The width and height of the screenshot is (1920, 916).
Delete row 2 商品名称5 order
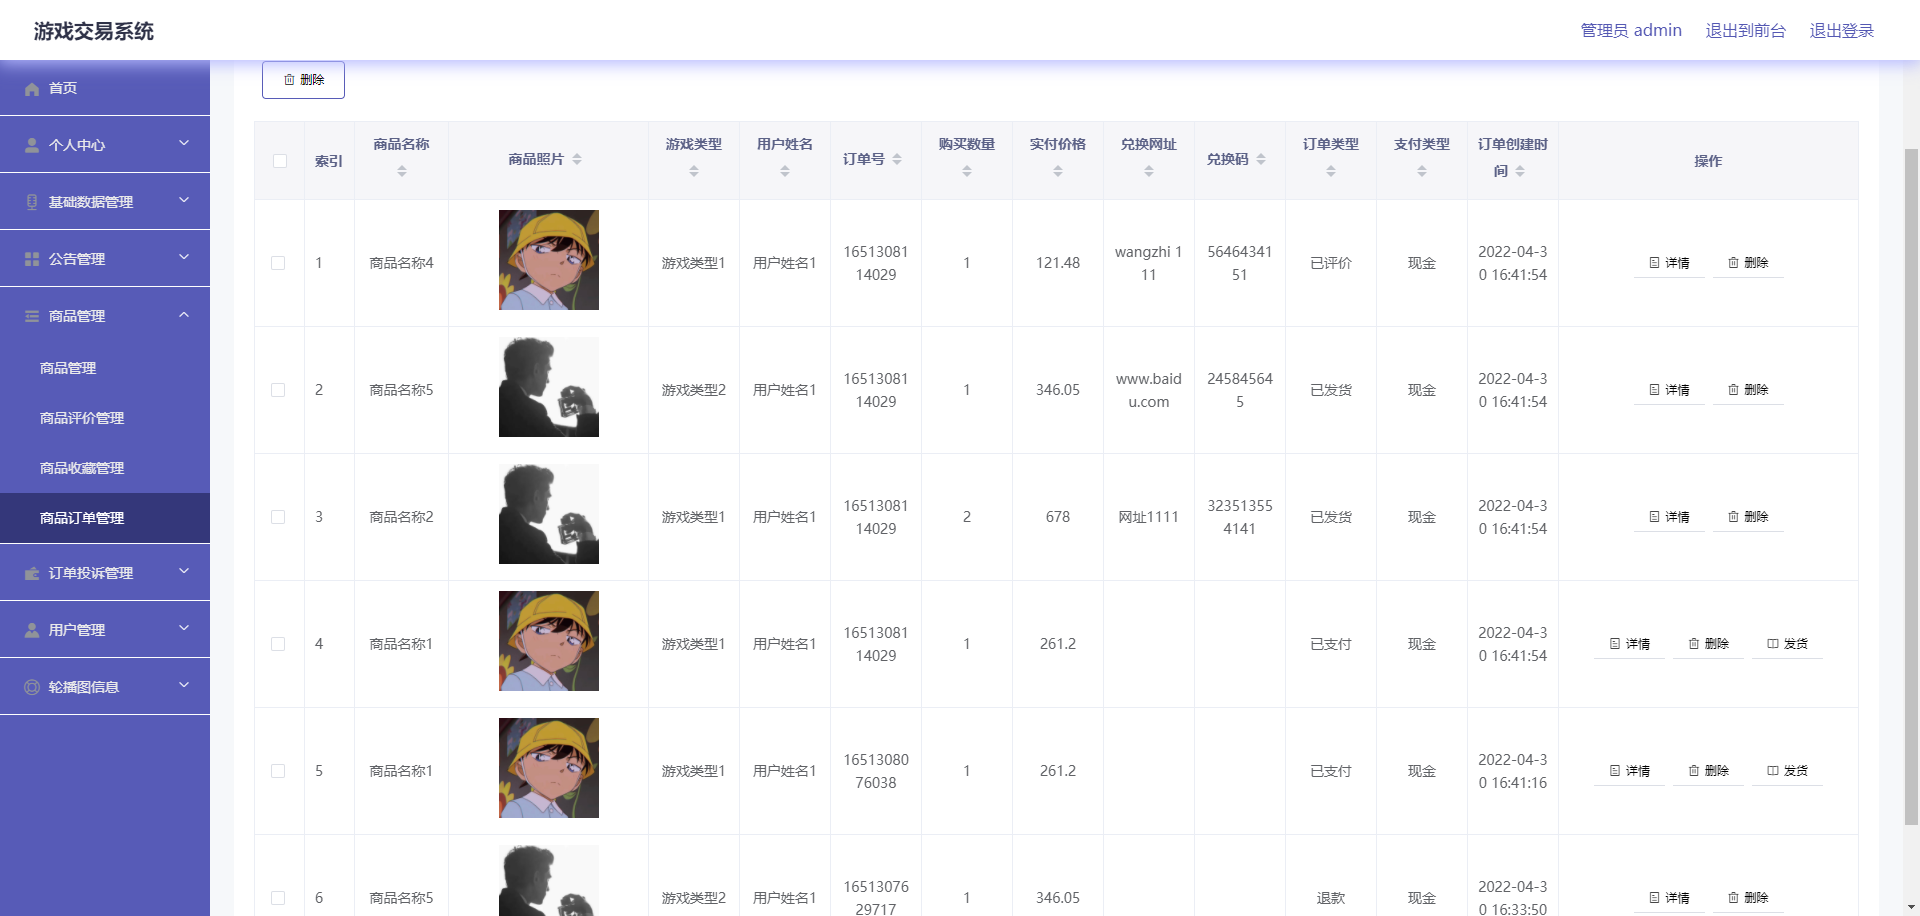[1748, 390]
